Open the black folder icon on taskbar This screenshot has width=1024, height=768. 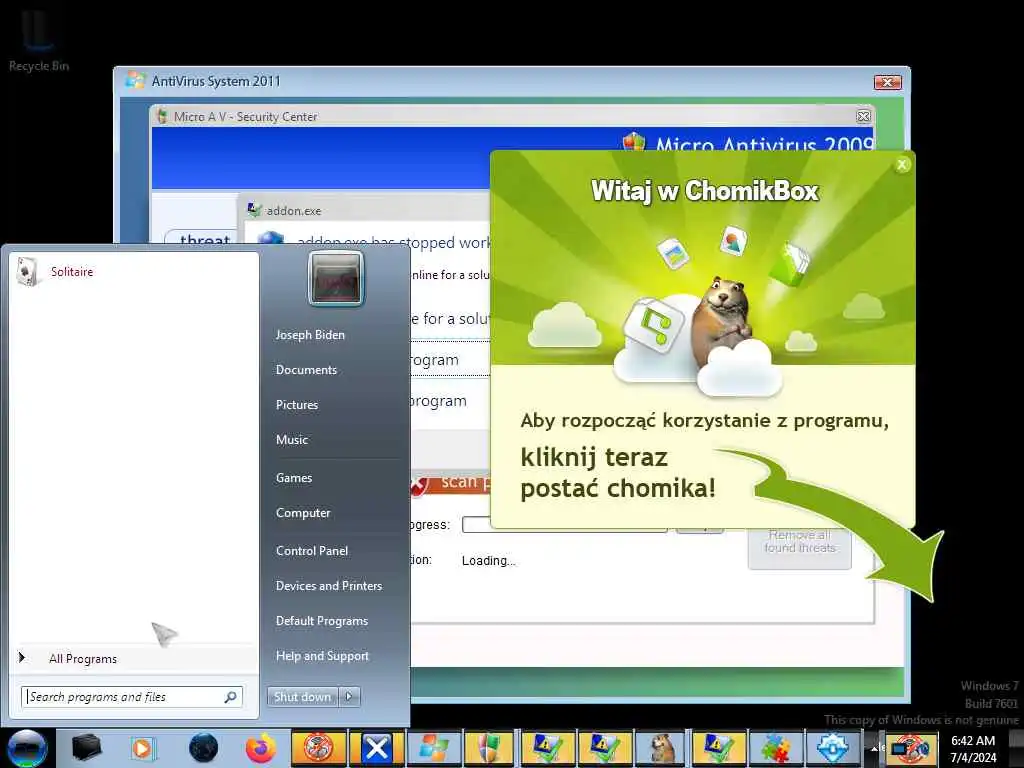click(x=86, y=748)
